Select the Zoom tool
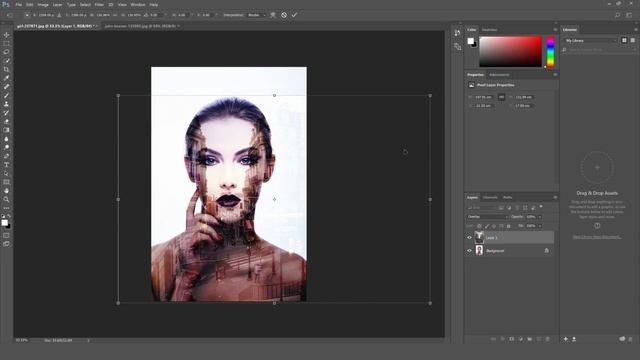 (6, 200)
